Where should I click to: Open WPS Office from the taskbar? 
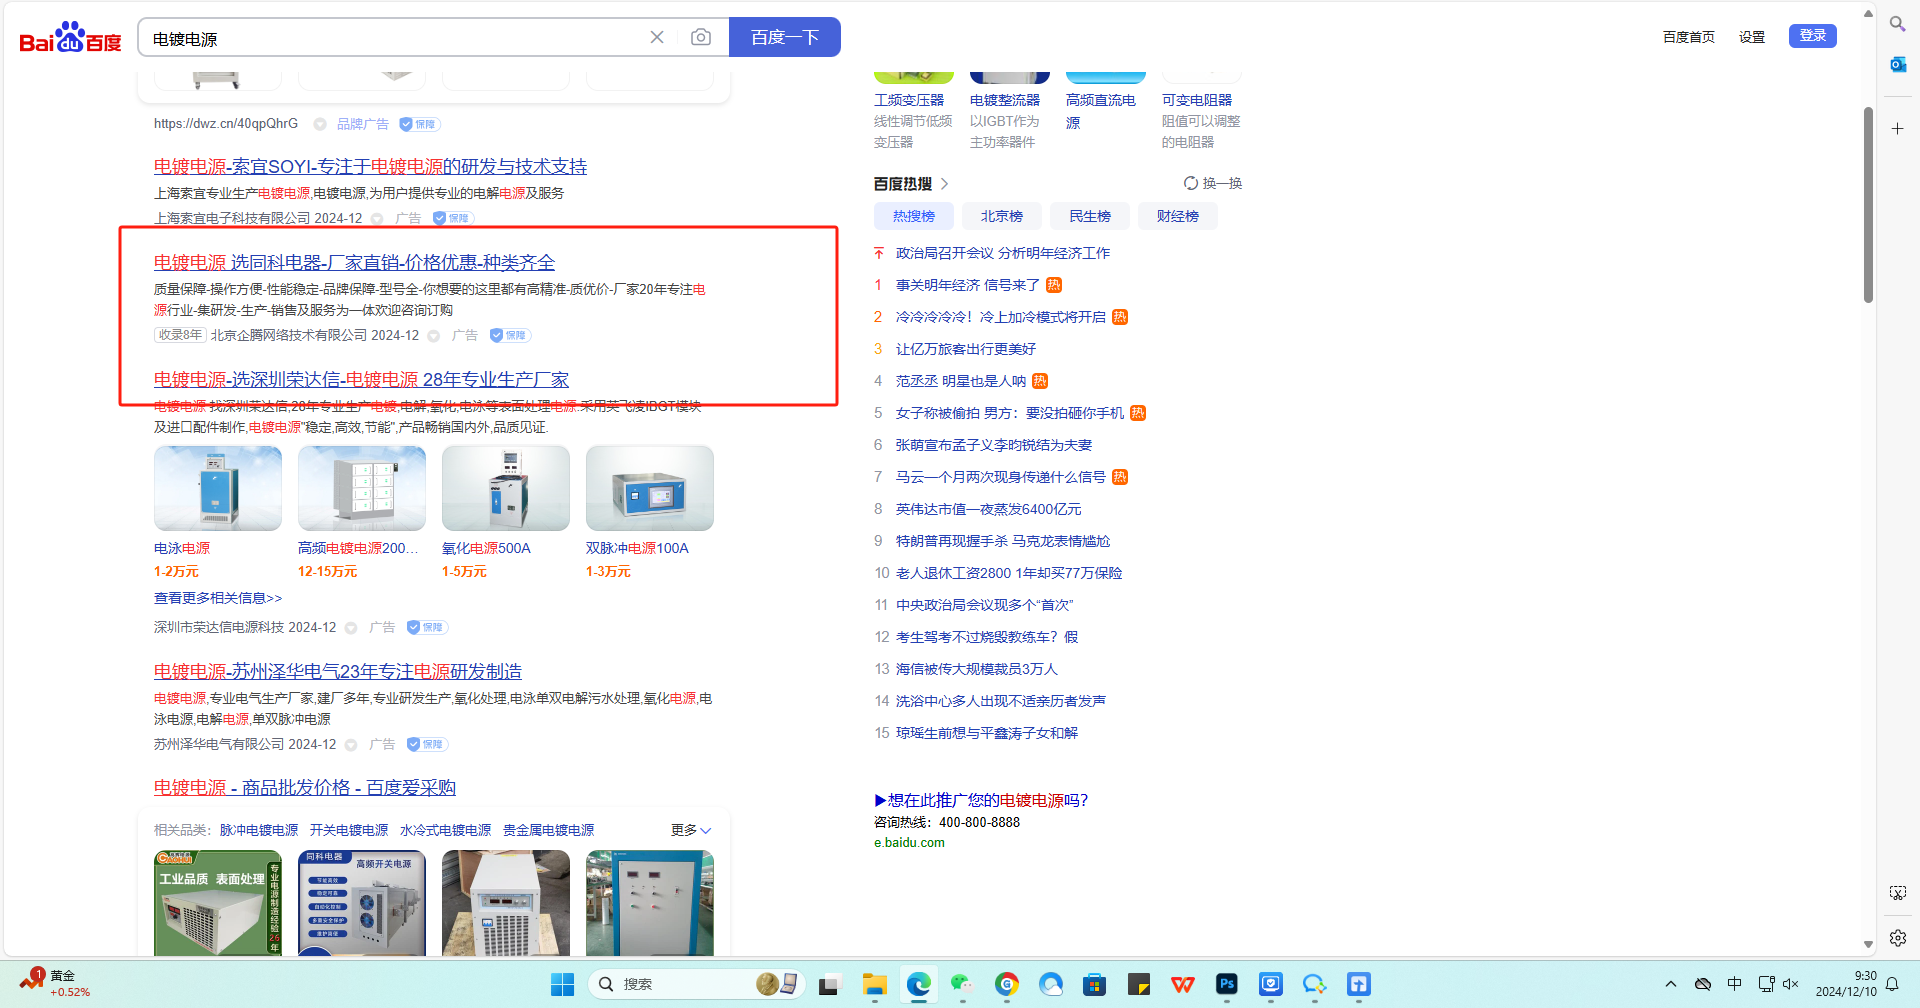(1183, 985)
